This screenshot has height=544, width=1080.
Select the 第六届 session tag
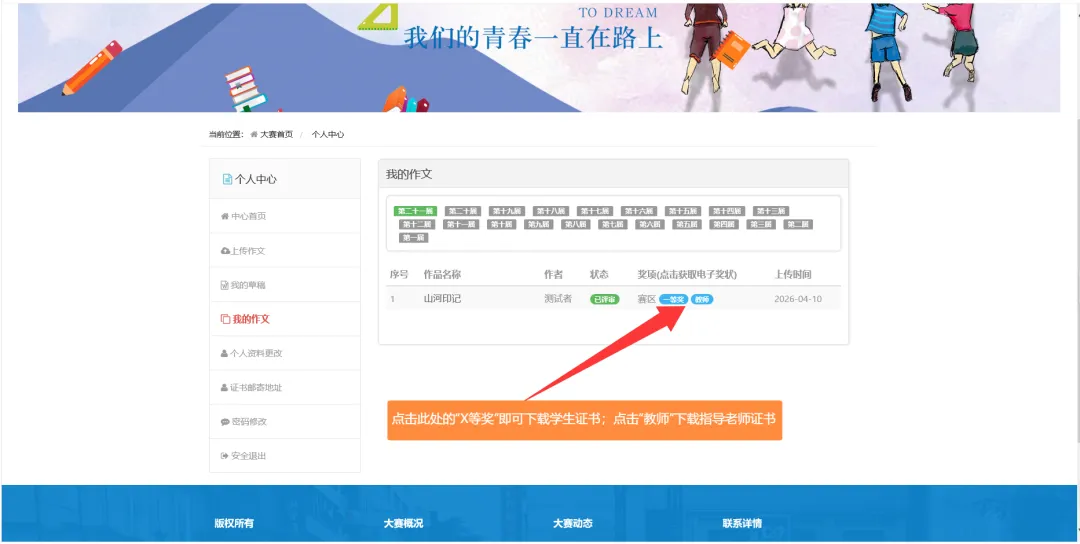(650, 224)
